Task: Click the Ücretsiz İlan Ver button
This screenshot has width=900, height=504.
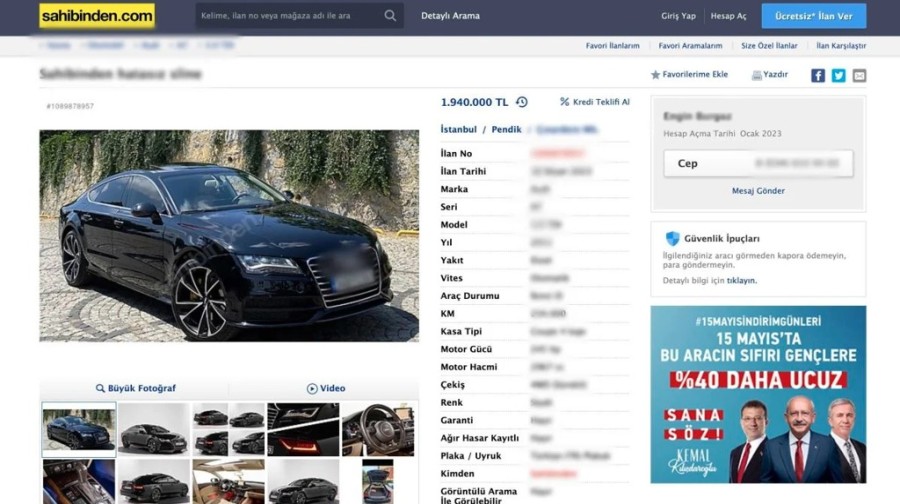Action: tap(813, 16)
